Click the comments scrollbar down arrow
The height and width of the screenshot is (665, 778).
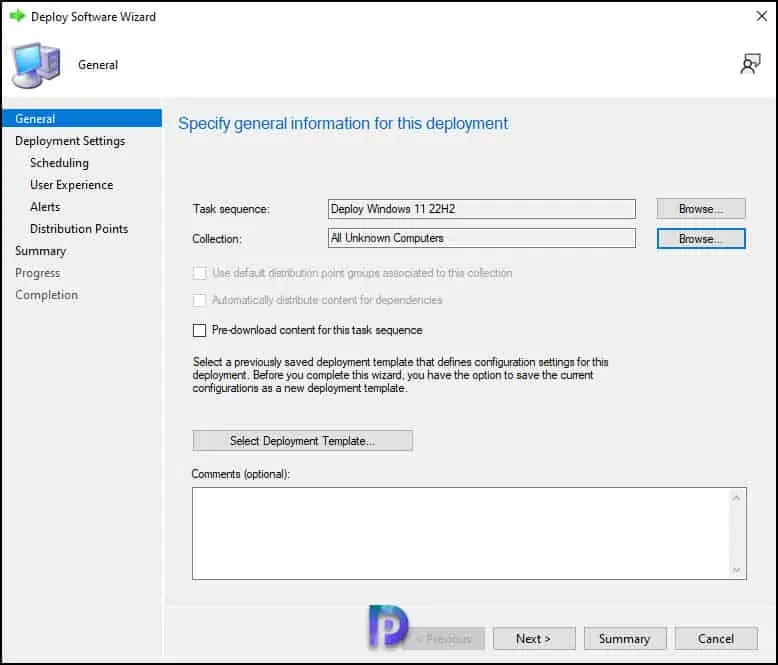pyautogui.click(x=736, y=570)
